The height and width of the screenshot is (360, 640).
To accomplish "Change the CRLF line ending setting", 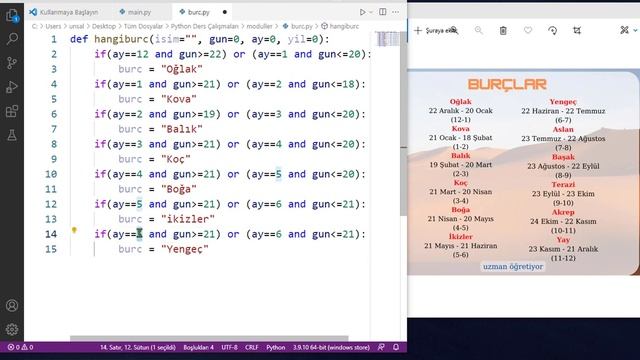I will 251,347.
